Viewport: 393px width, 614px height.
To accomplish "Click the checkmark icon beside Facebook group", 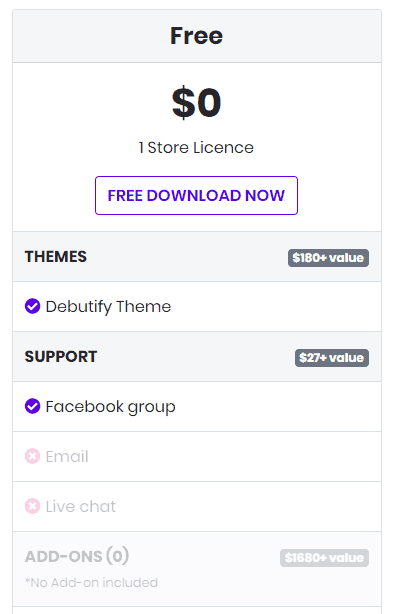I will click(32, 406).
